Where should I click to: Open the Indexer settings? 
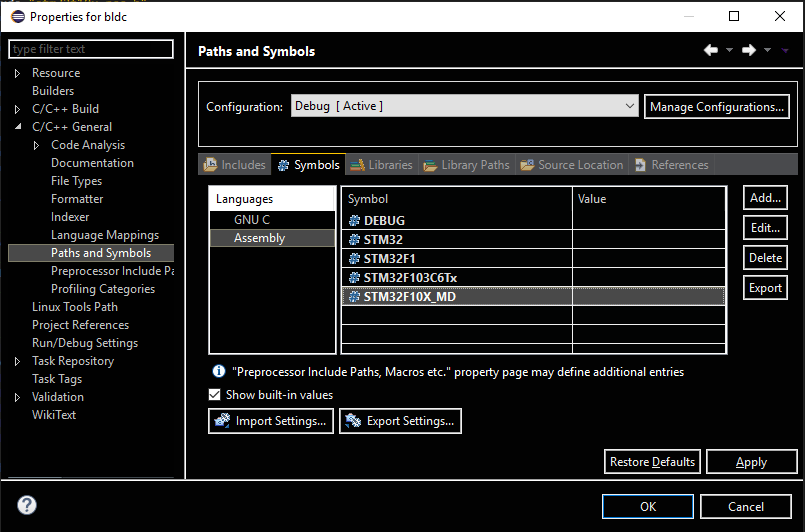point(70,217)
